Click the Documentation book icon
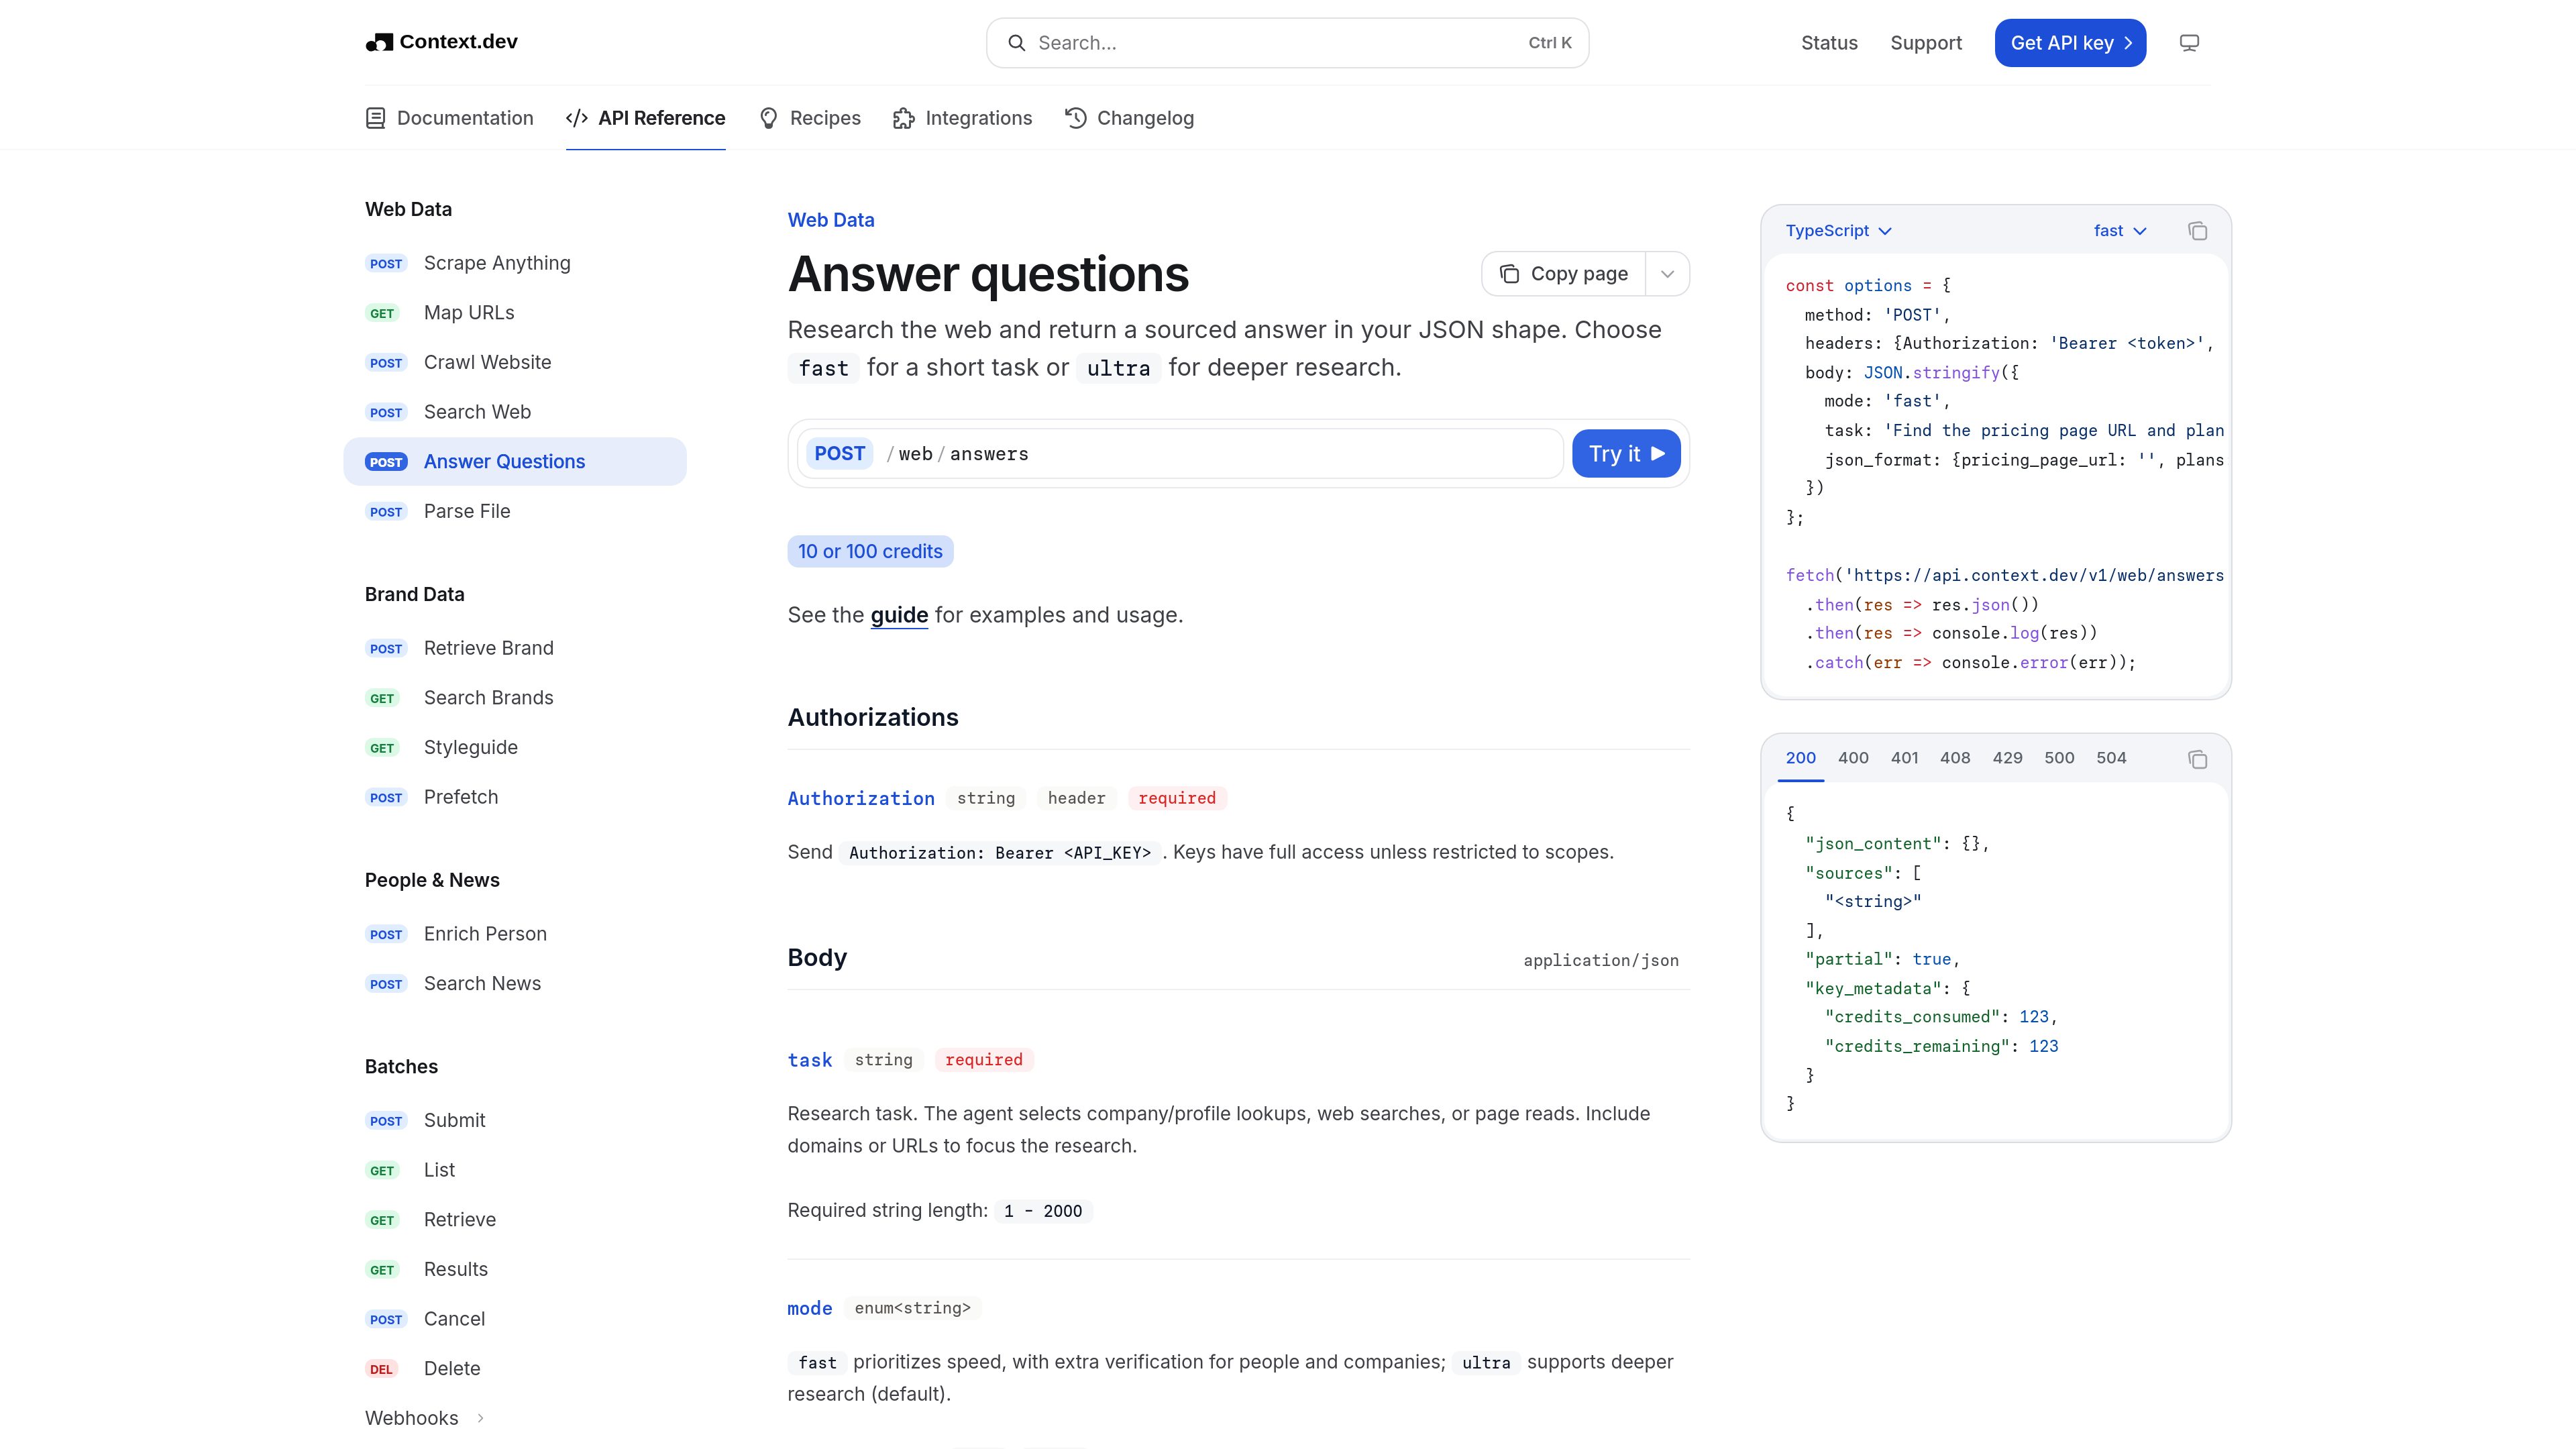The width and height of the screenshot is (2576, 1449). (x=375, y=118)
